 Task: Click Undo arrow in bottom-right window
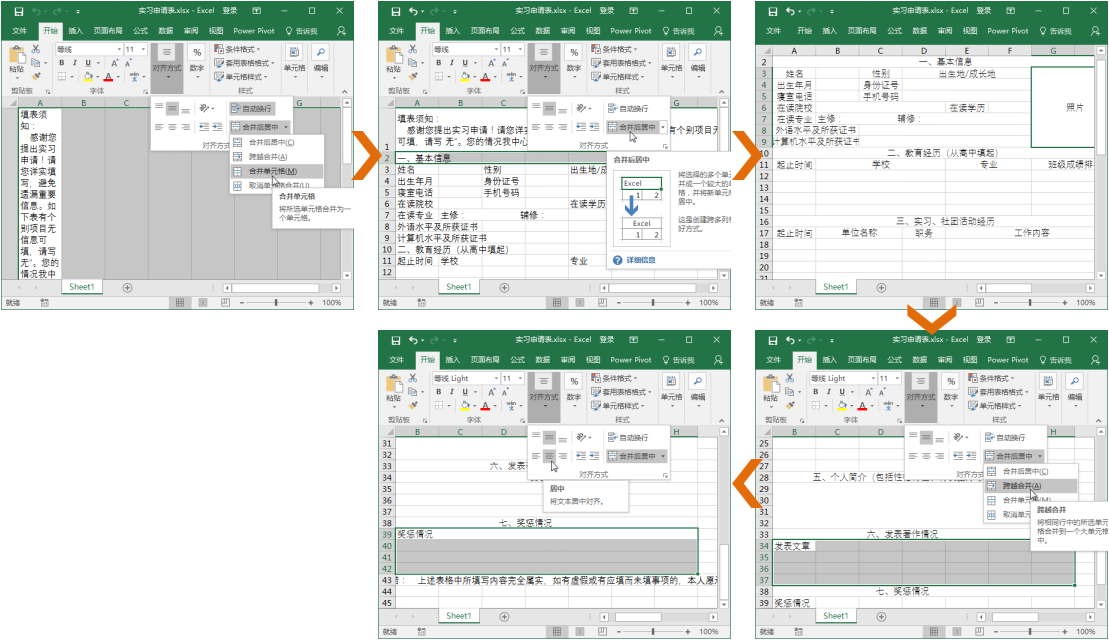click(790, 341)
